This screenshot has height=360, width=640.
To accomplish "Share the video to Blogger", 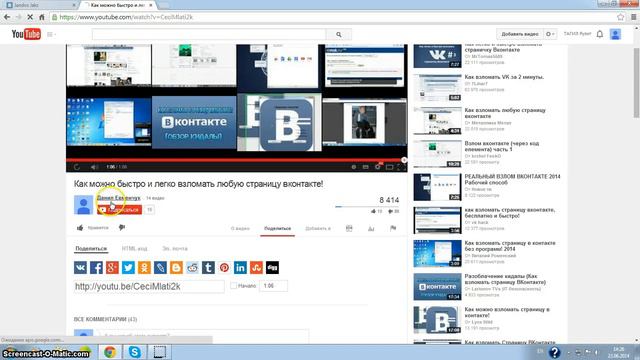I will pos(176,268).
